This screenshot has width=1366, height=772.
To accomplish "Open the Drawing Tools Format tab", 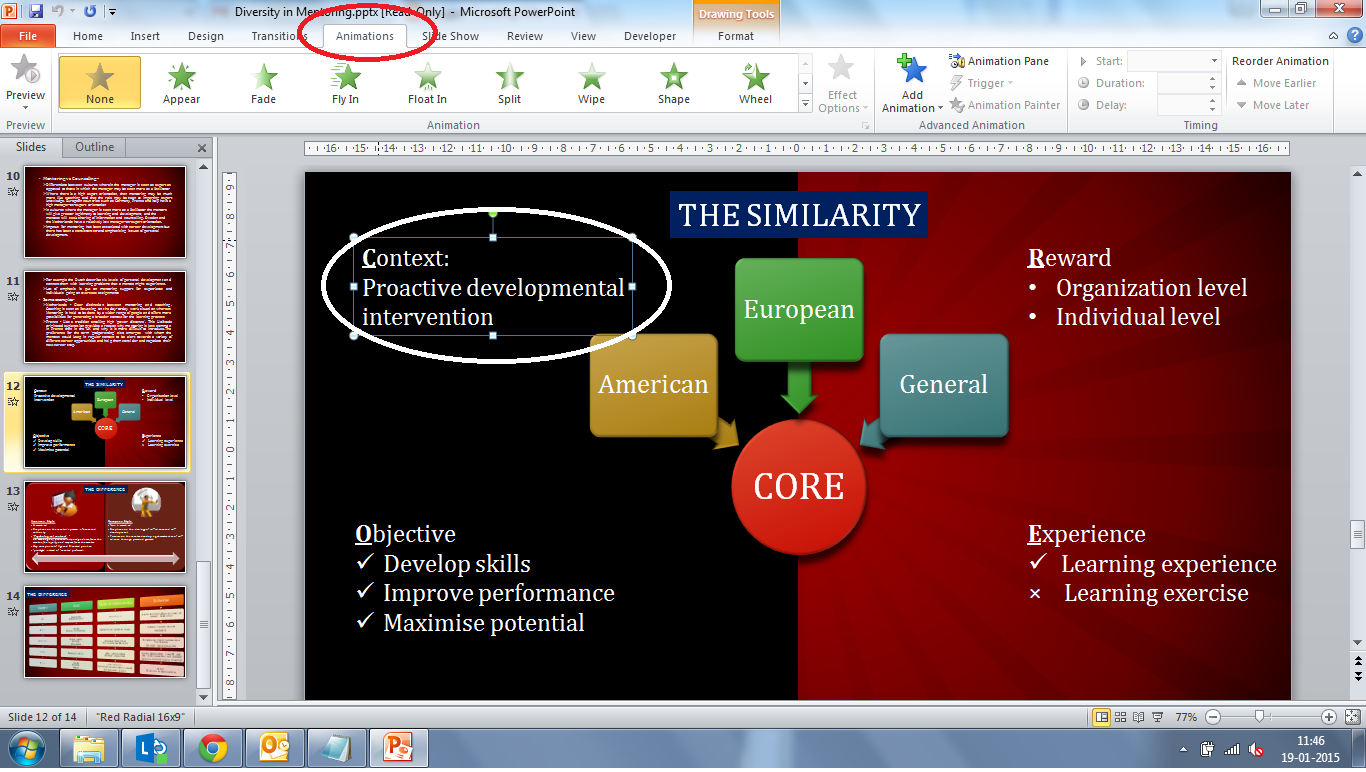I will click(736, 36).
